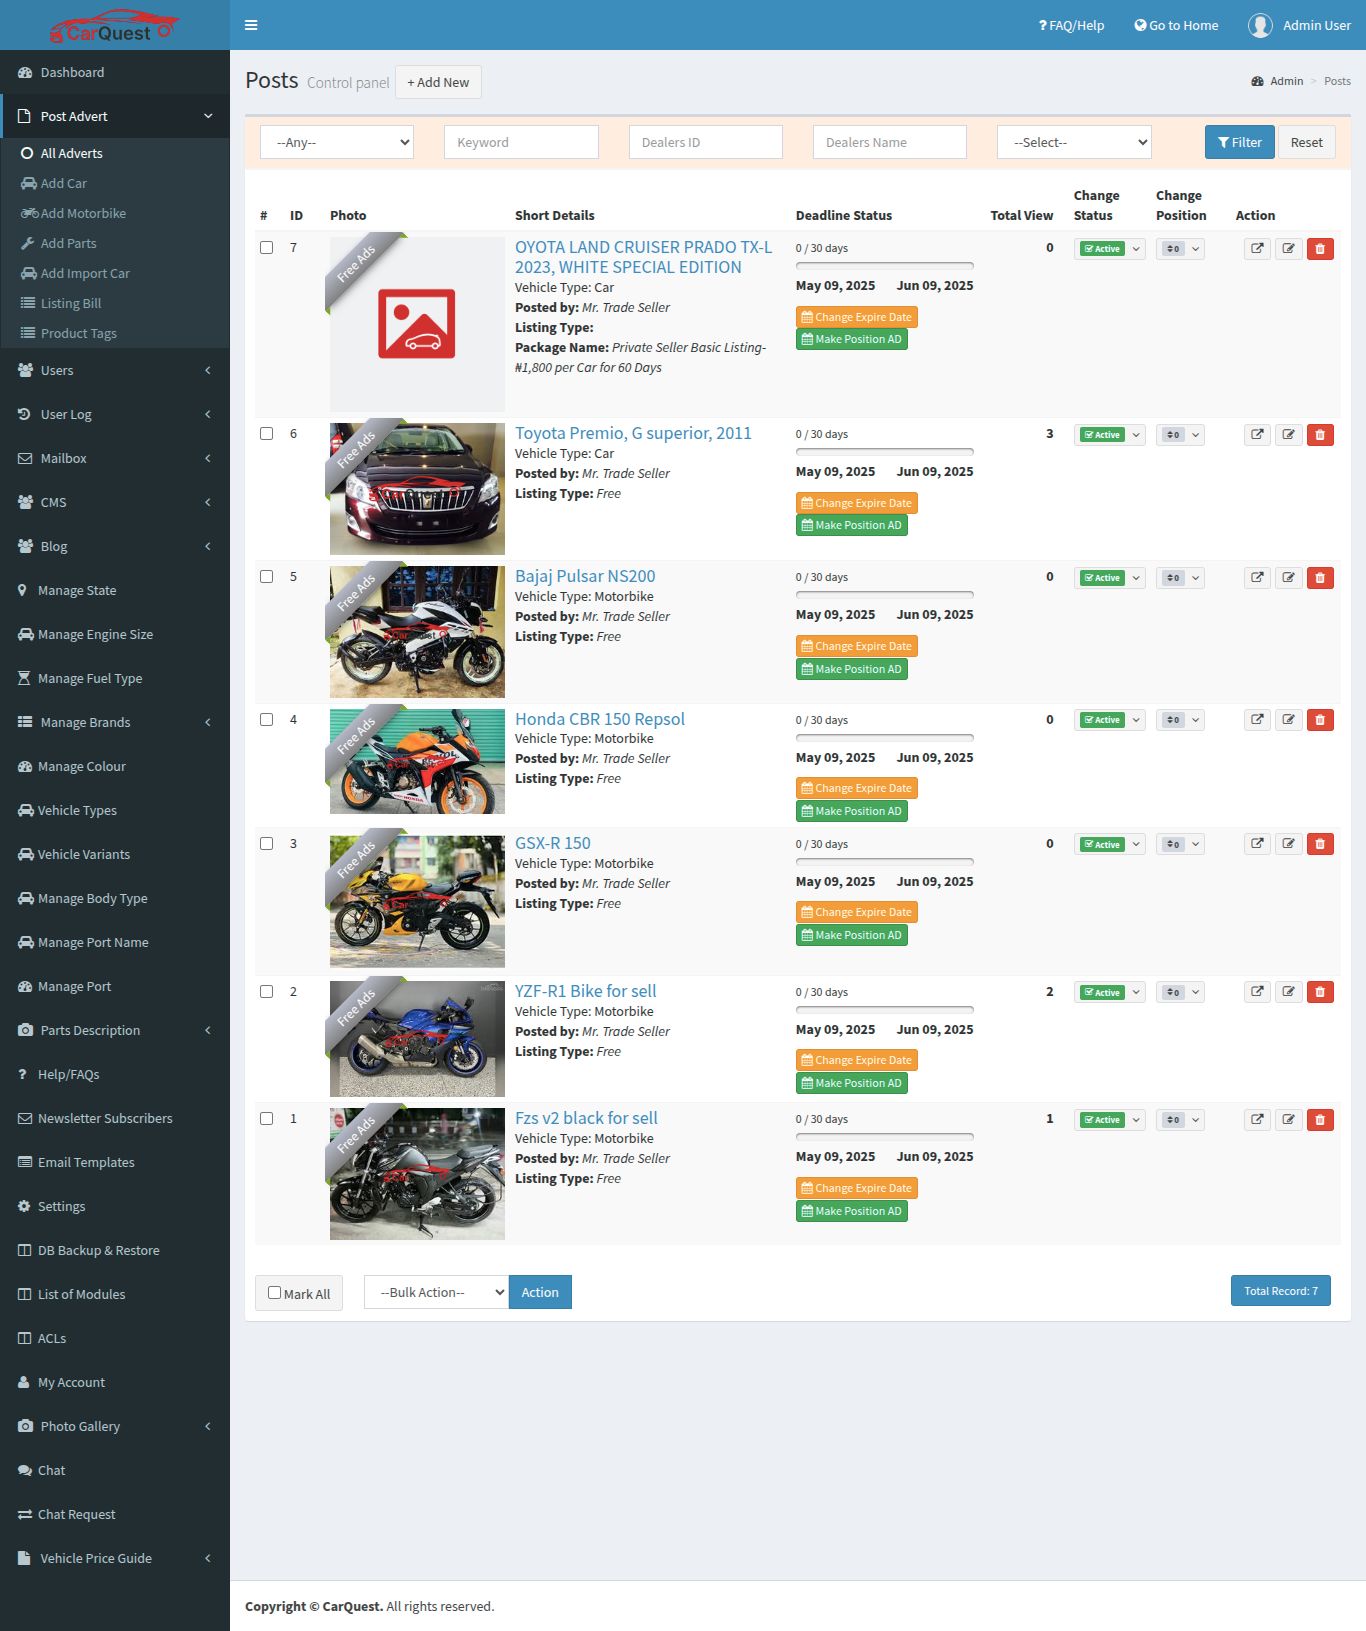
Task: Open the Bulk Action dropdown
Action: point(436,1292)
